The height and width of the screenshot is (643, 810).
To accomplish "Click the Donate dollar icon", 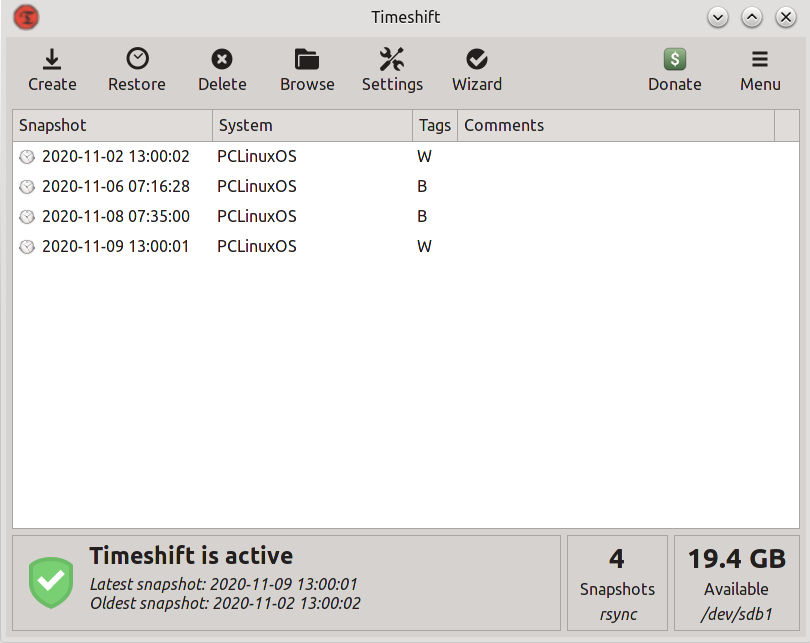I will point(675,59).
